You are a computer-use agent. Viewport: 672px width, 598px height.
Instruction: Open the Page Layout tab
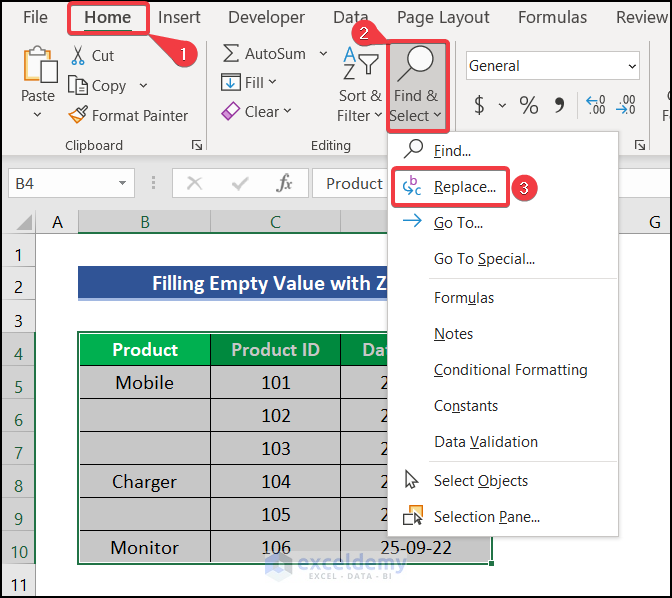pos(443,17)
